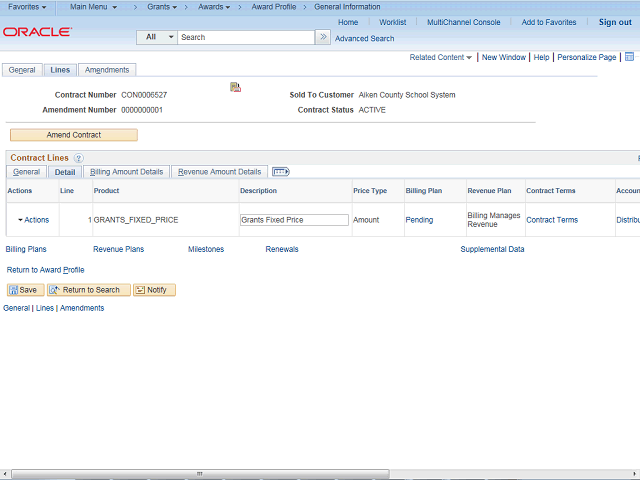The width and height of the screenshot is (640, 480).
Task: Open the Worklist link
Action: click(x=393, y=22)
